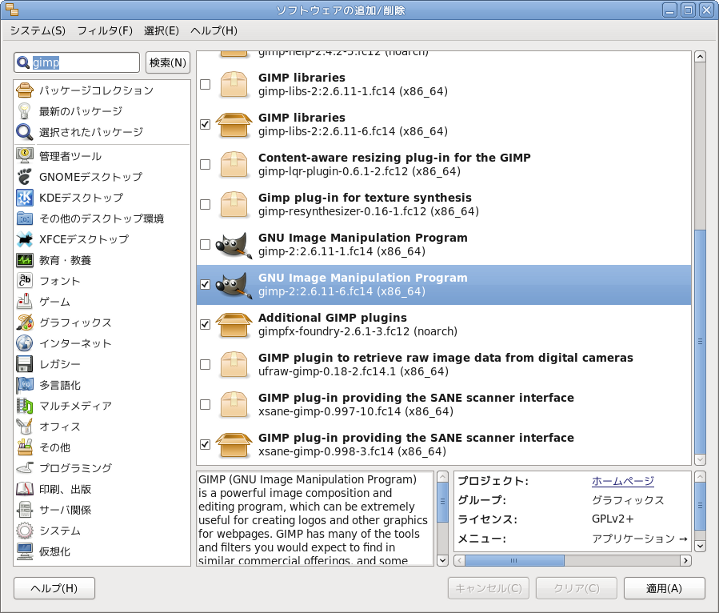Uncheck the gimpfx-foundry Additional GIMP plugins checkbox
Image resolution: width=719 pixels, height=613 pixels.
pyautogui.click(x=205, y=325)
